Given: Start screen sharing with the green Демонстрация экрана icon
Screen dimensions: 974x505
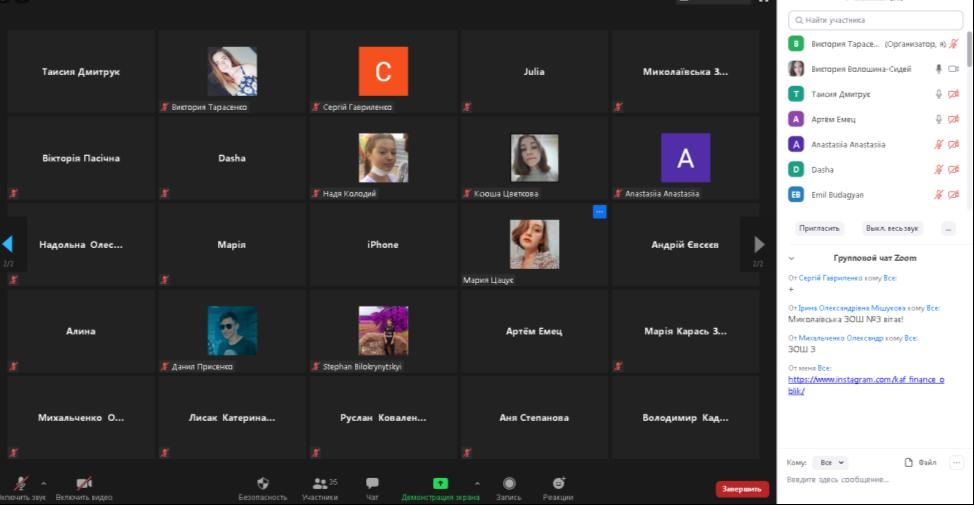Looking at the screenshot, I should [440, 483].
